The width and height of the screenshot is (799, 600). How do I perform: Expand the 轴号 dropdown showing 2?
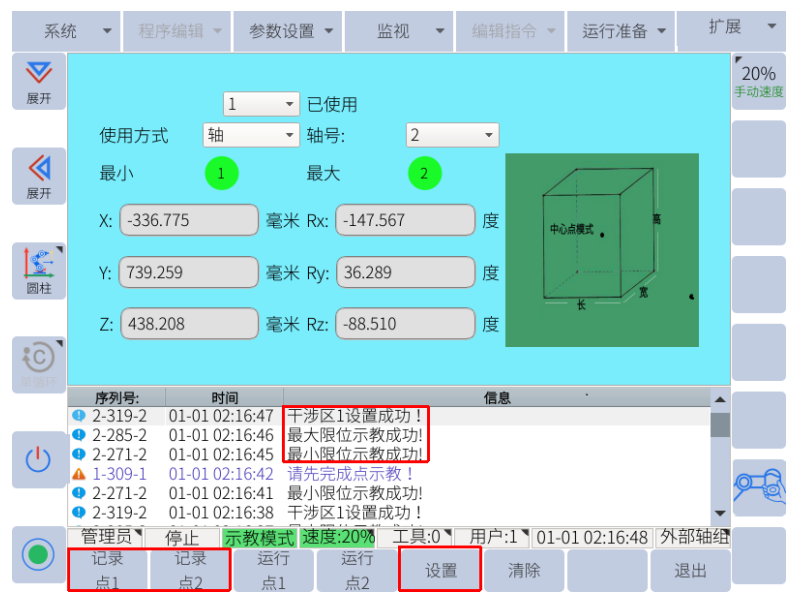coord(452,135)
